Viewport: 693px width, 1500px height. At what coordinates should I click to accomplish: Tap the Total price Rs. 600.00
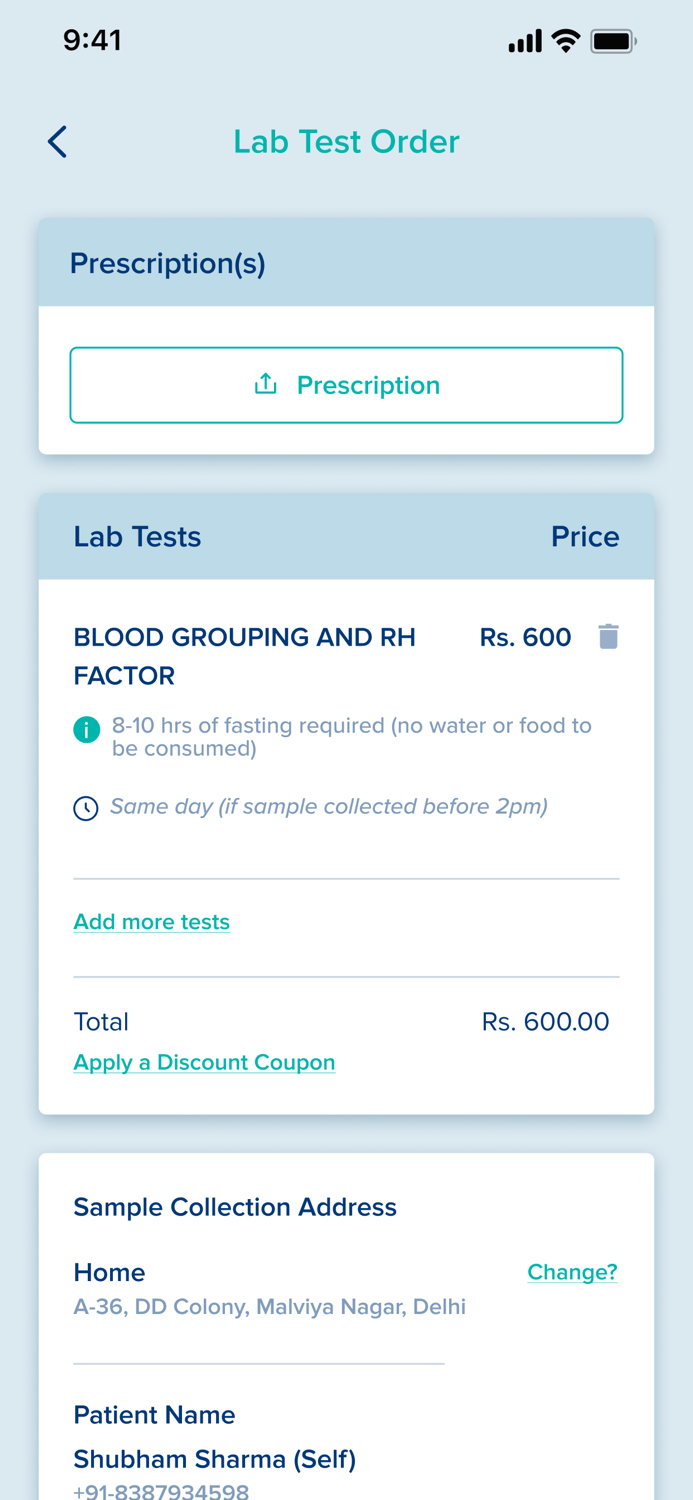[x=546, y=1021]
